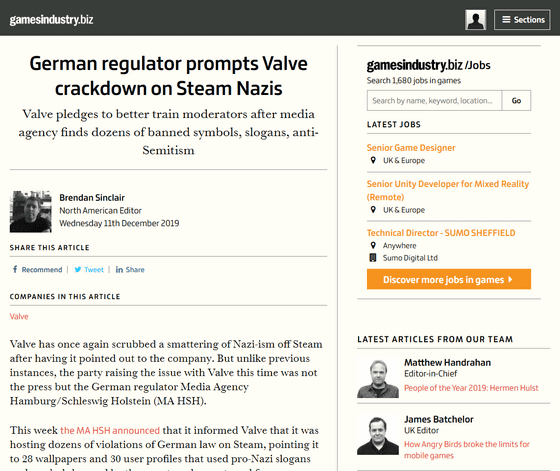
Task: Open the user account profile icon
Action: [475, 20]
